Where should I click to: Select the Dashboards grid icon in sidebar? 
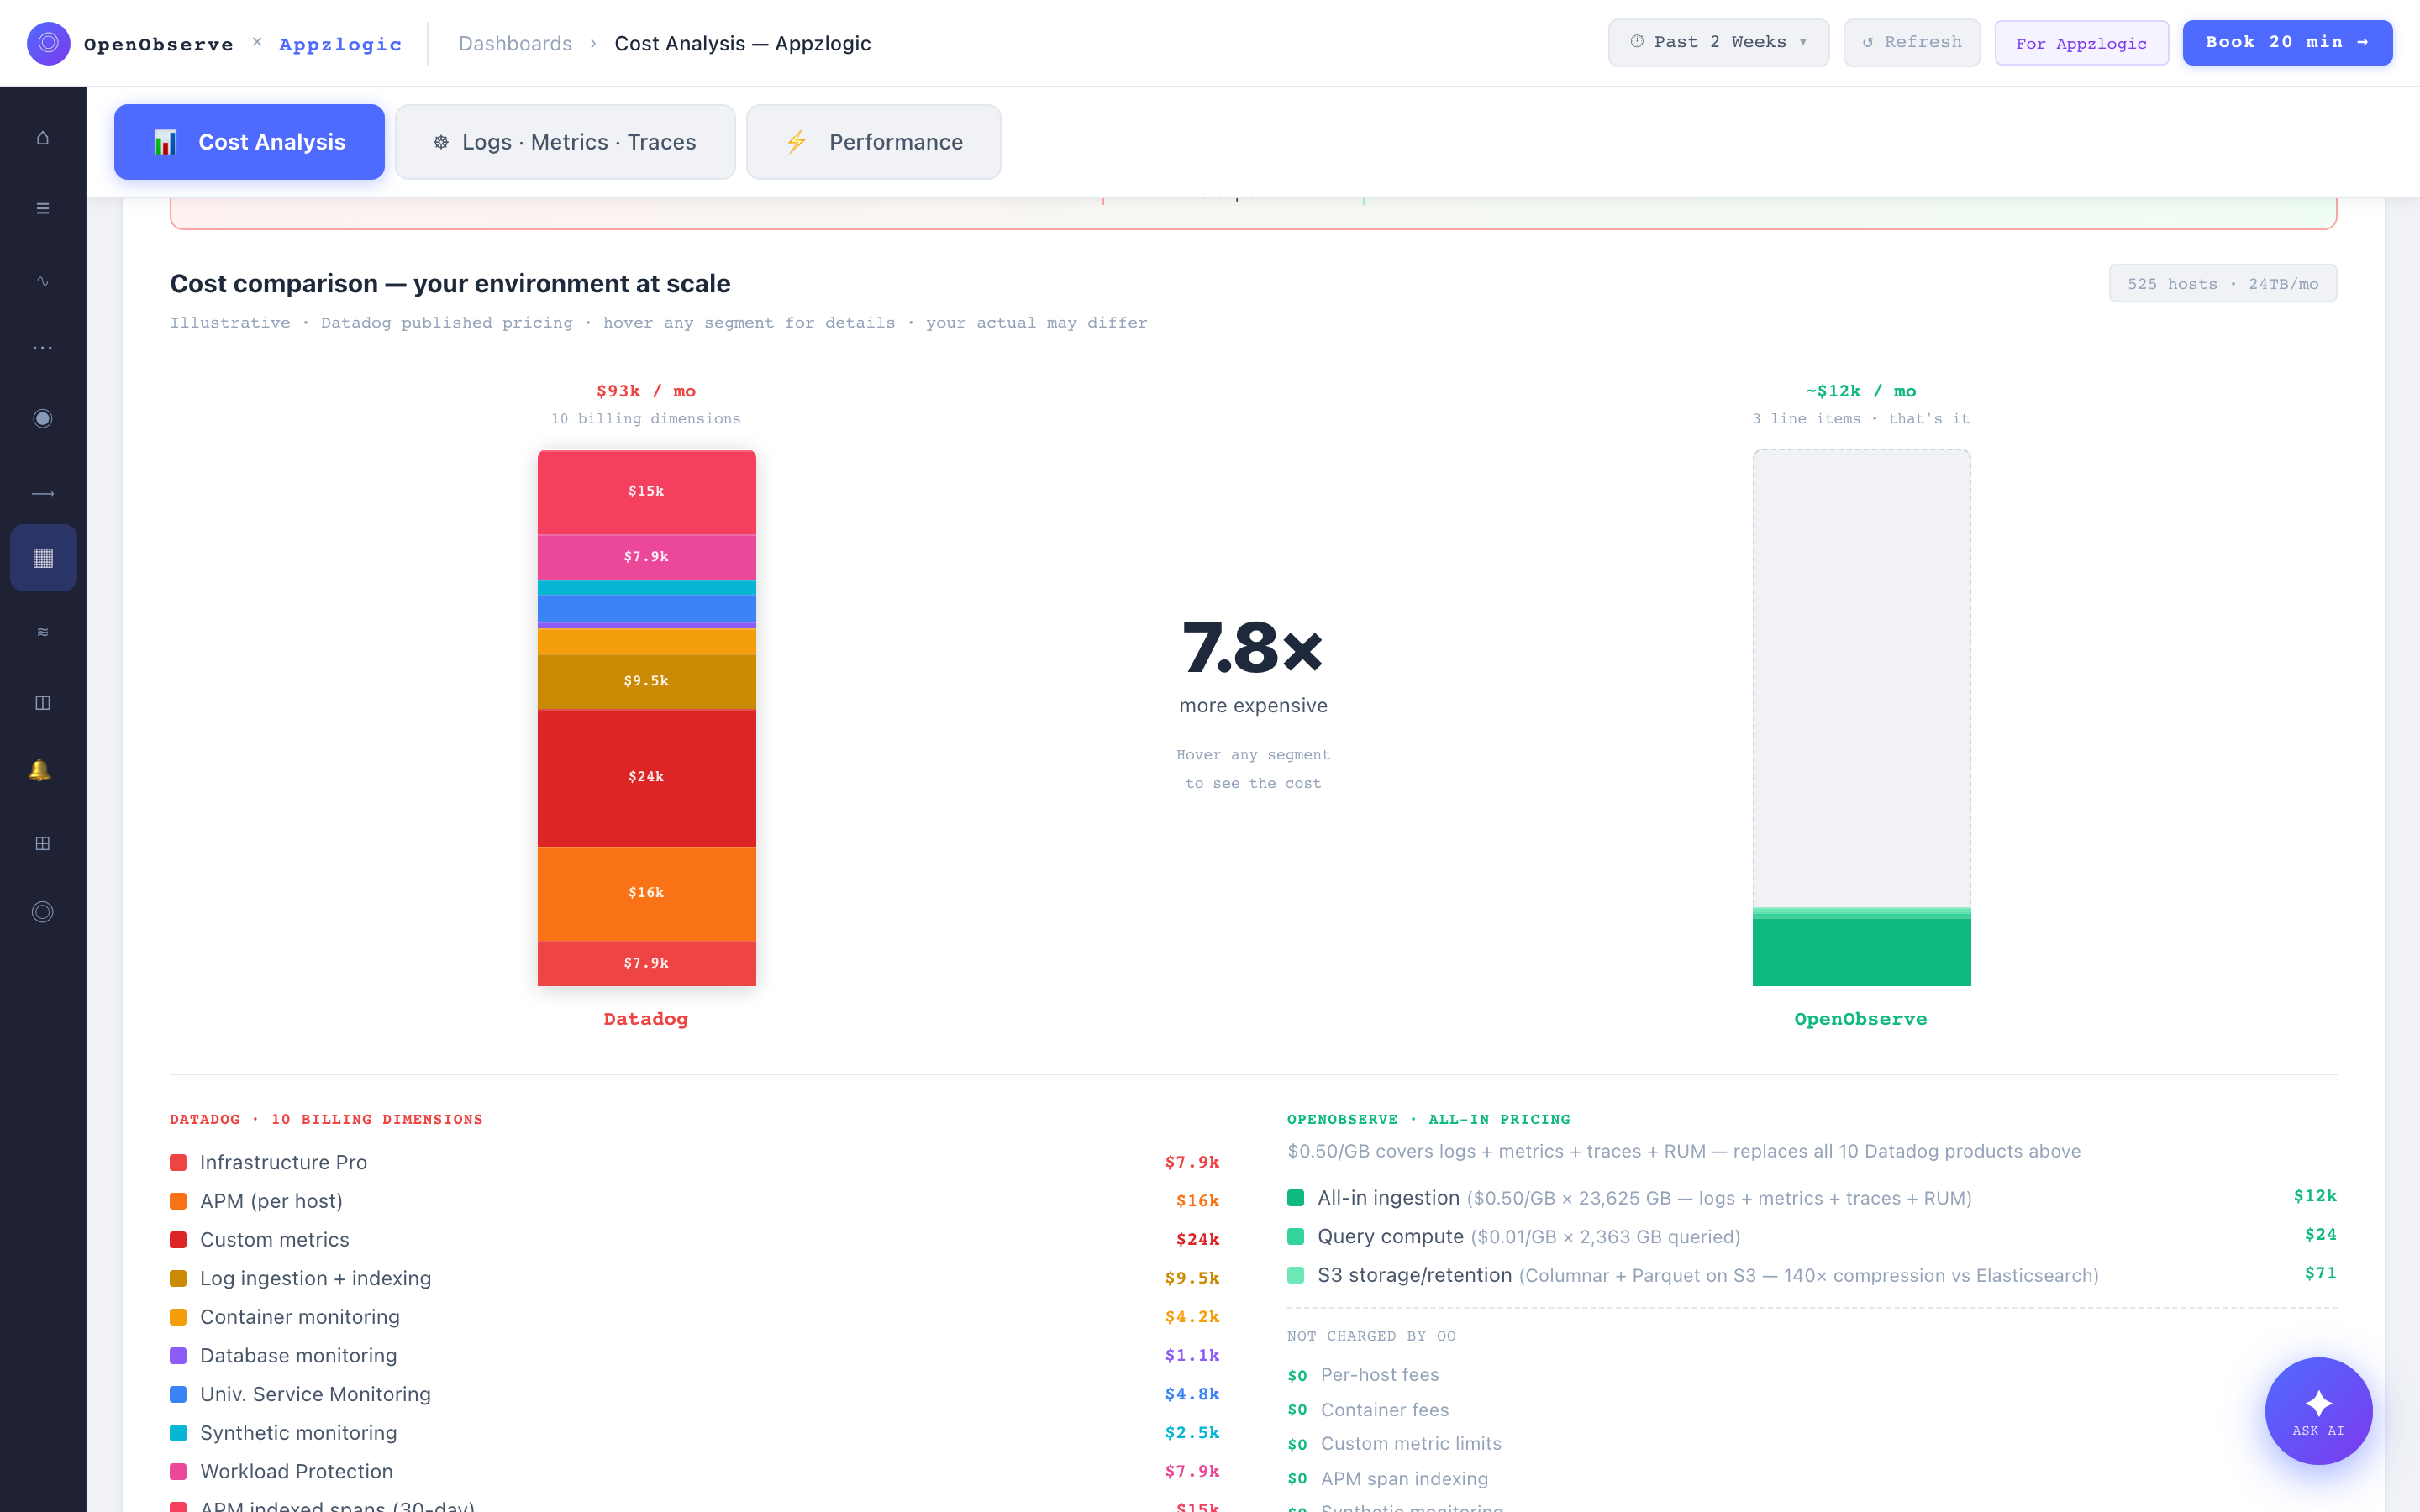pyautogui.click(x=43, y=558)
